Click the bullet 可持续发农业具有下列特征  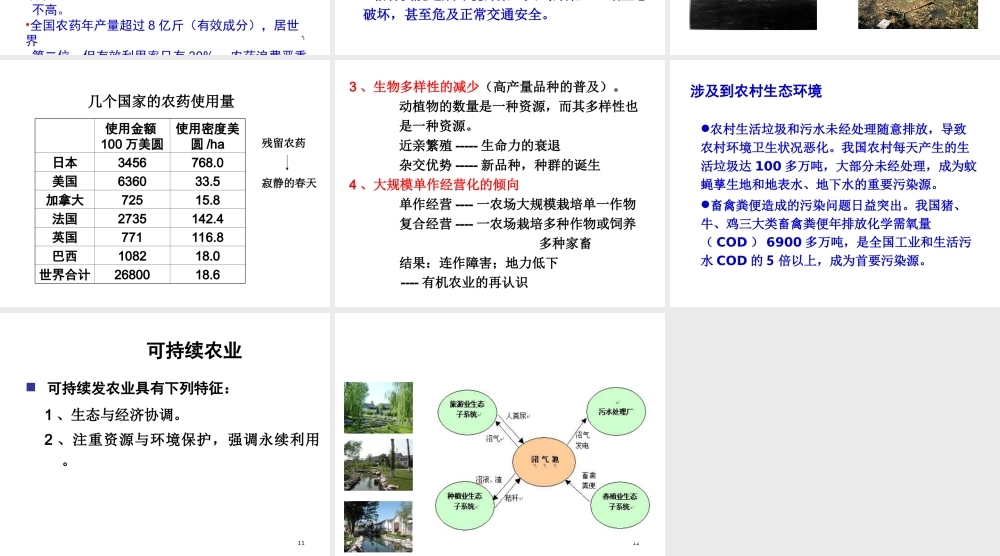coord(138,388)
